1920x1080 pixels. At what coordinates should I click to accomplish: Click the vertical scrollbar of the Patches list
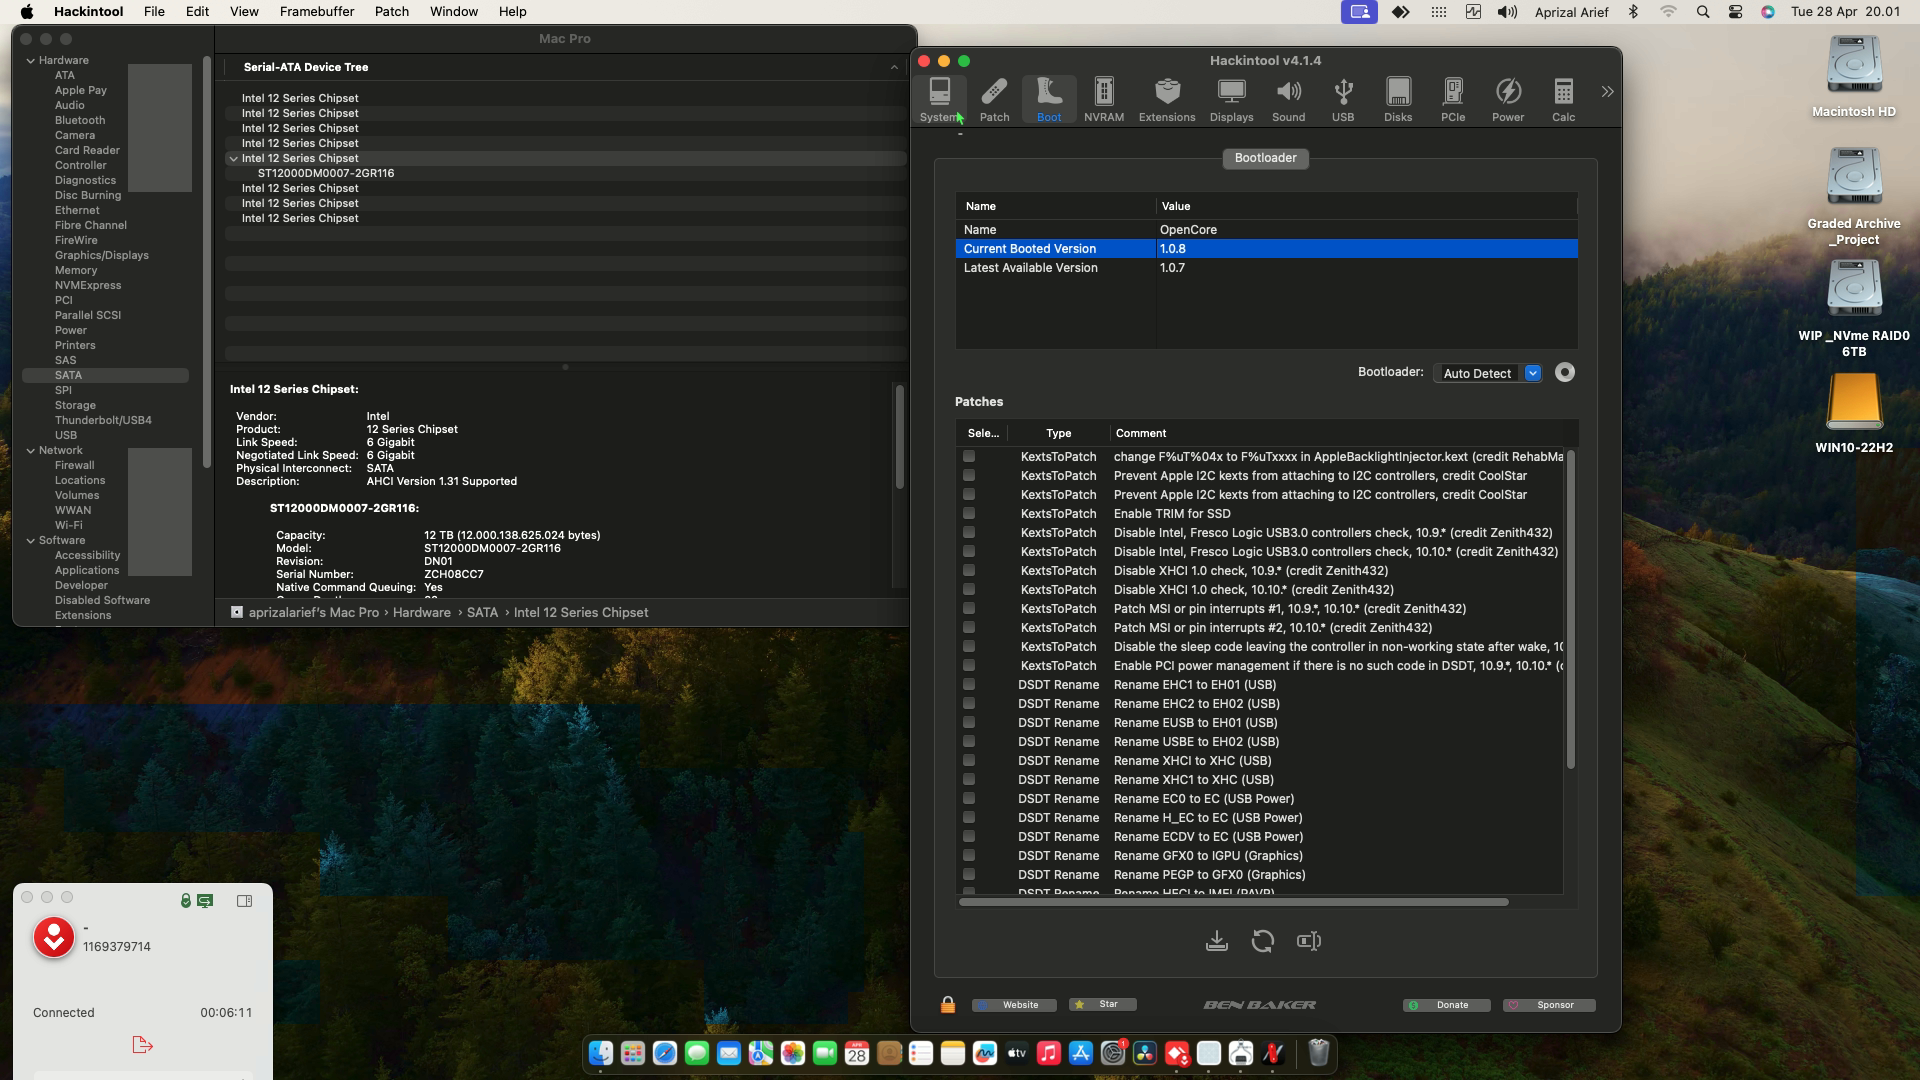click(1570, 609)
